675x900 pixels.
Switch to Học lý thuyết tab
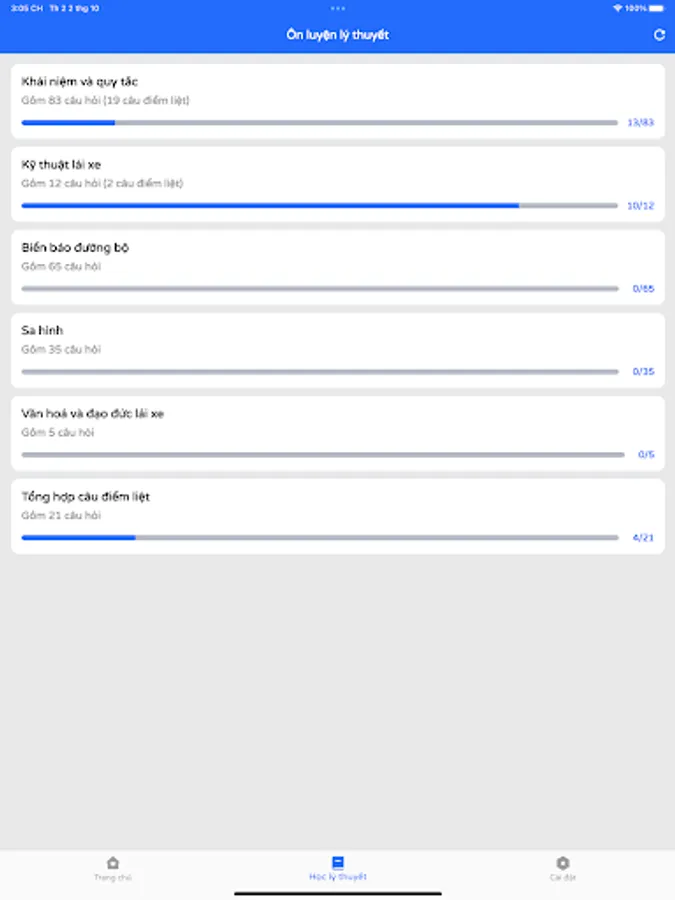tap(338, 867)
